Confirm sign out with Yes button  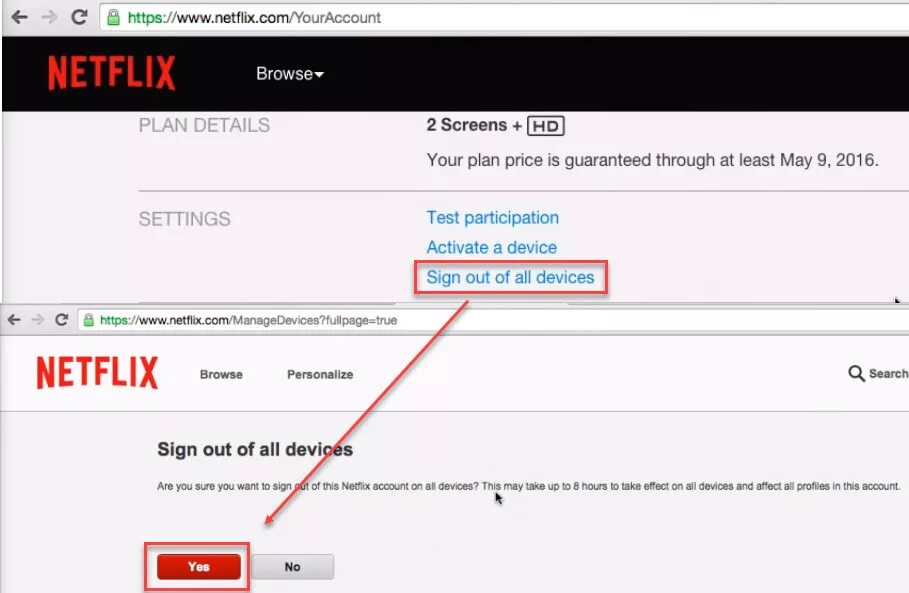pos(199,567)
